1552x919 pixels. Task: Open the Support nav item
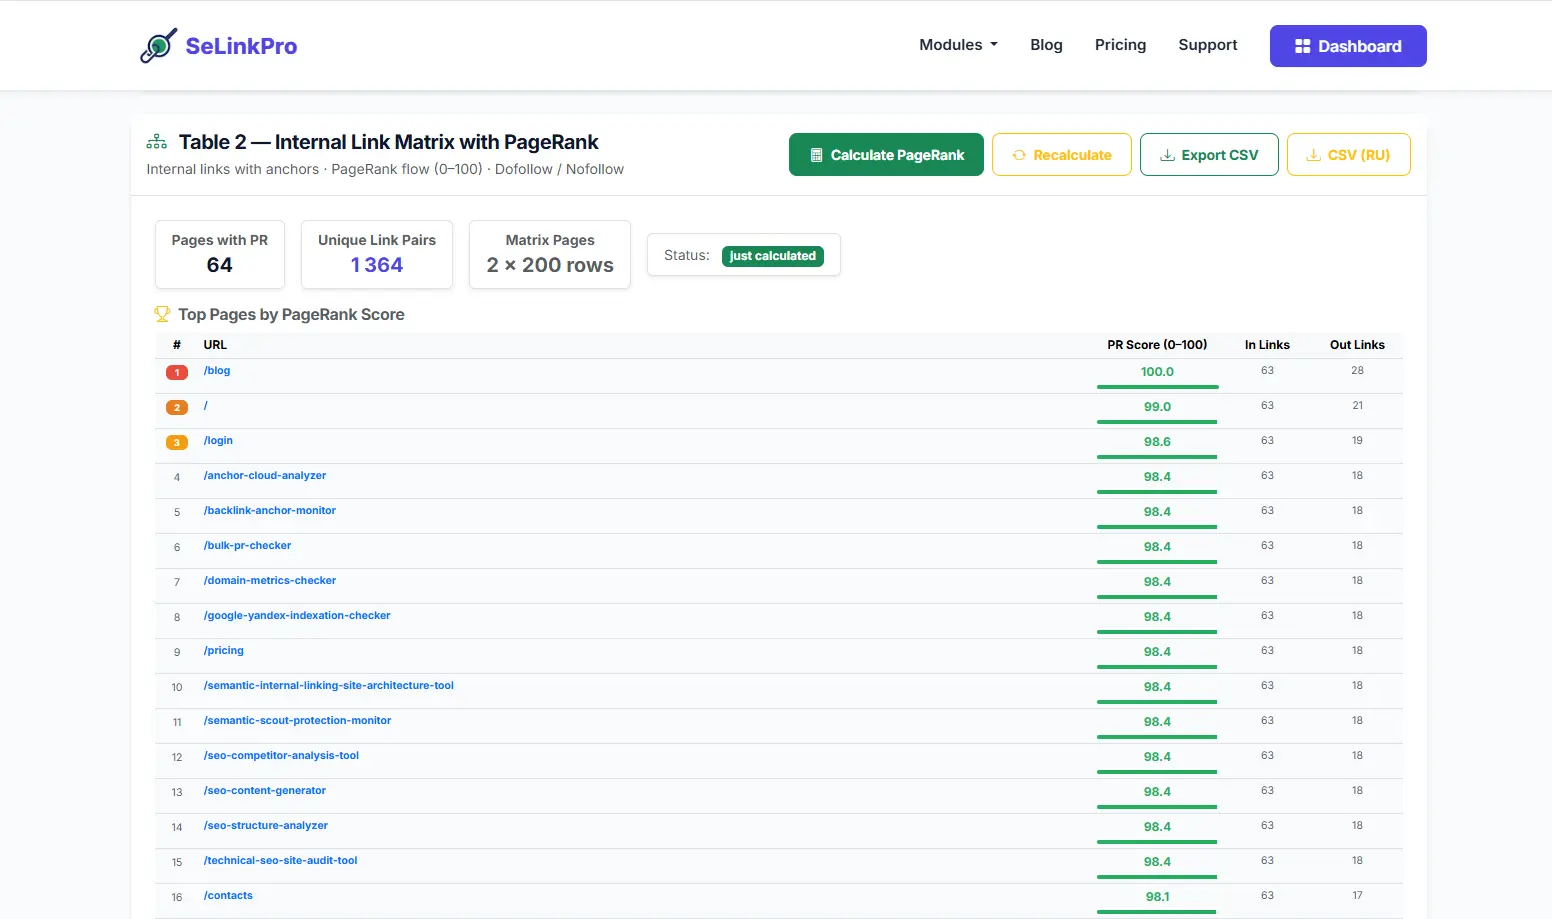1208,45
